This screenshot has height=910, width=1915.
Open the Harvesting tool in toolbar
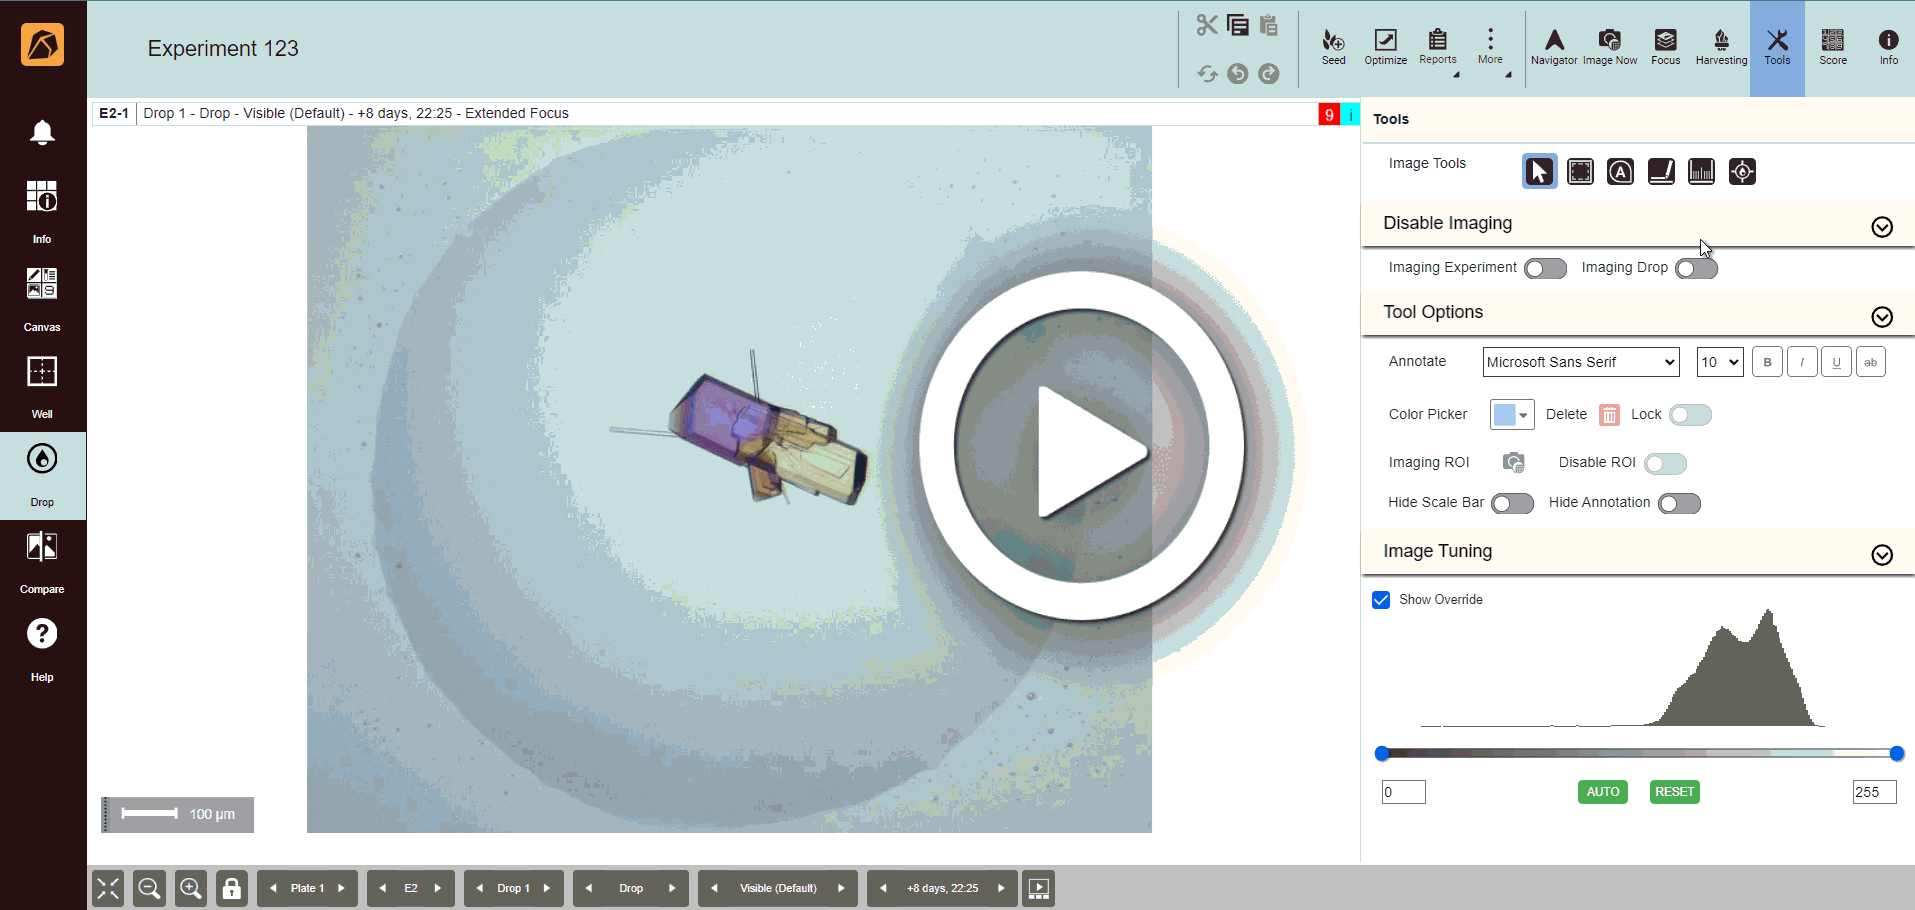click(1721, 46)
